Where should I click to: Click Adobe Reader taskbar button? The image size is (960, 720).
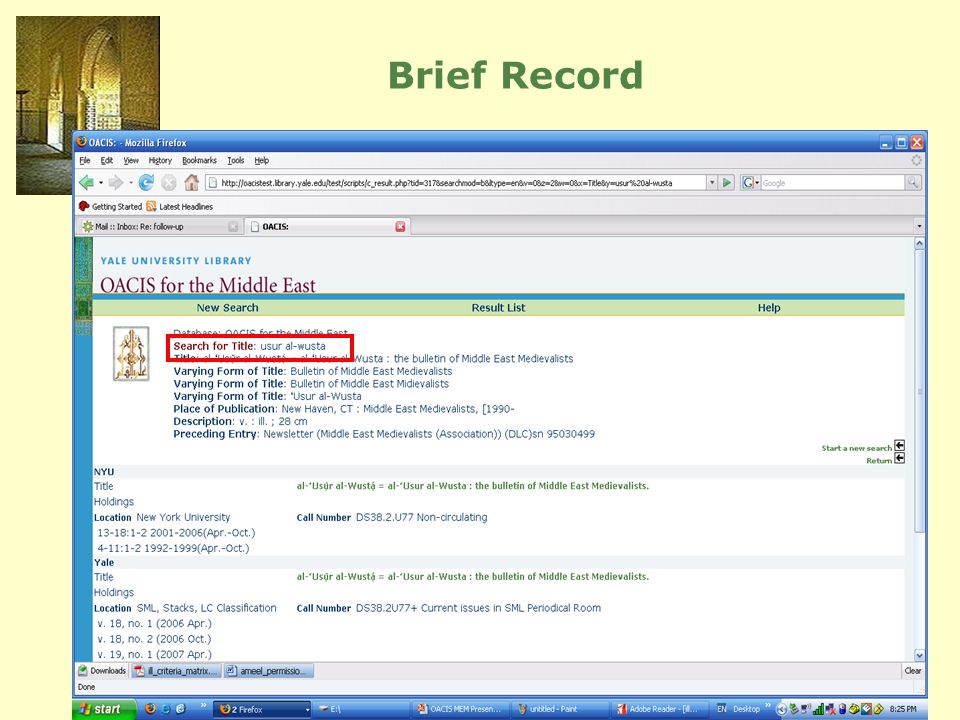659,709
